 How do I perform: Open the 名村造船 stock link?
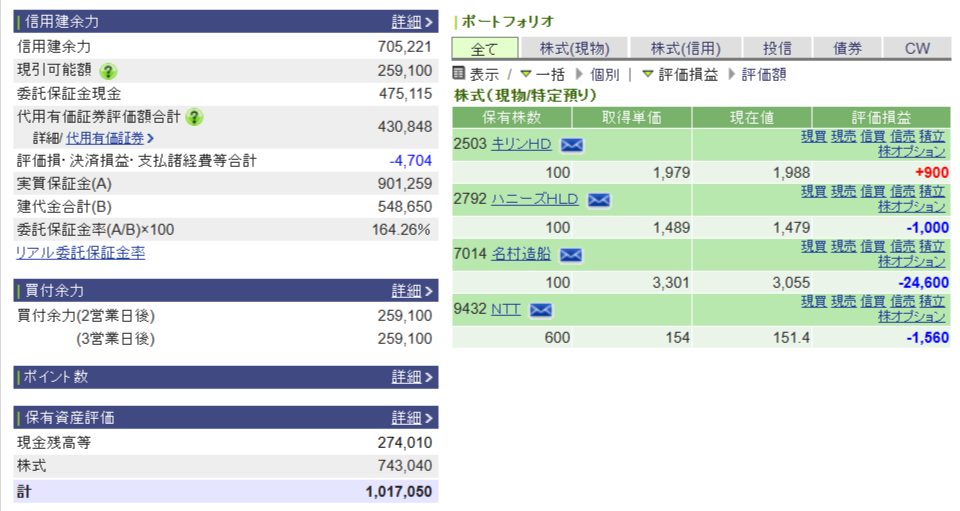(521, 255)
